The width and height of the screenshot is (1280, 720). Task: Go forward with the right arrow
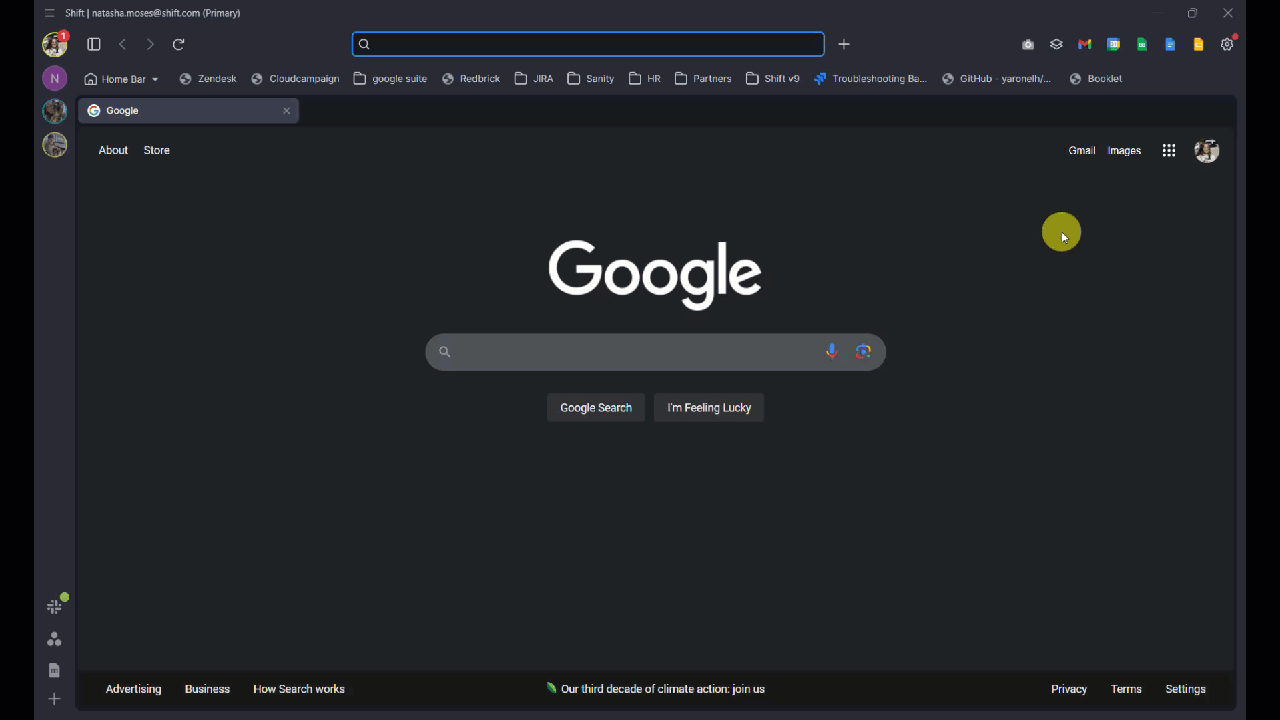150,44
